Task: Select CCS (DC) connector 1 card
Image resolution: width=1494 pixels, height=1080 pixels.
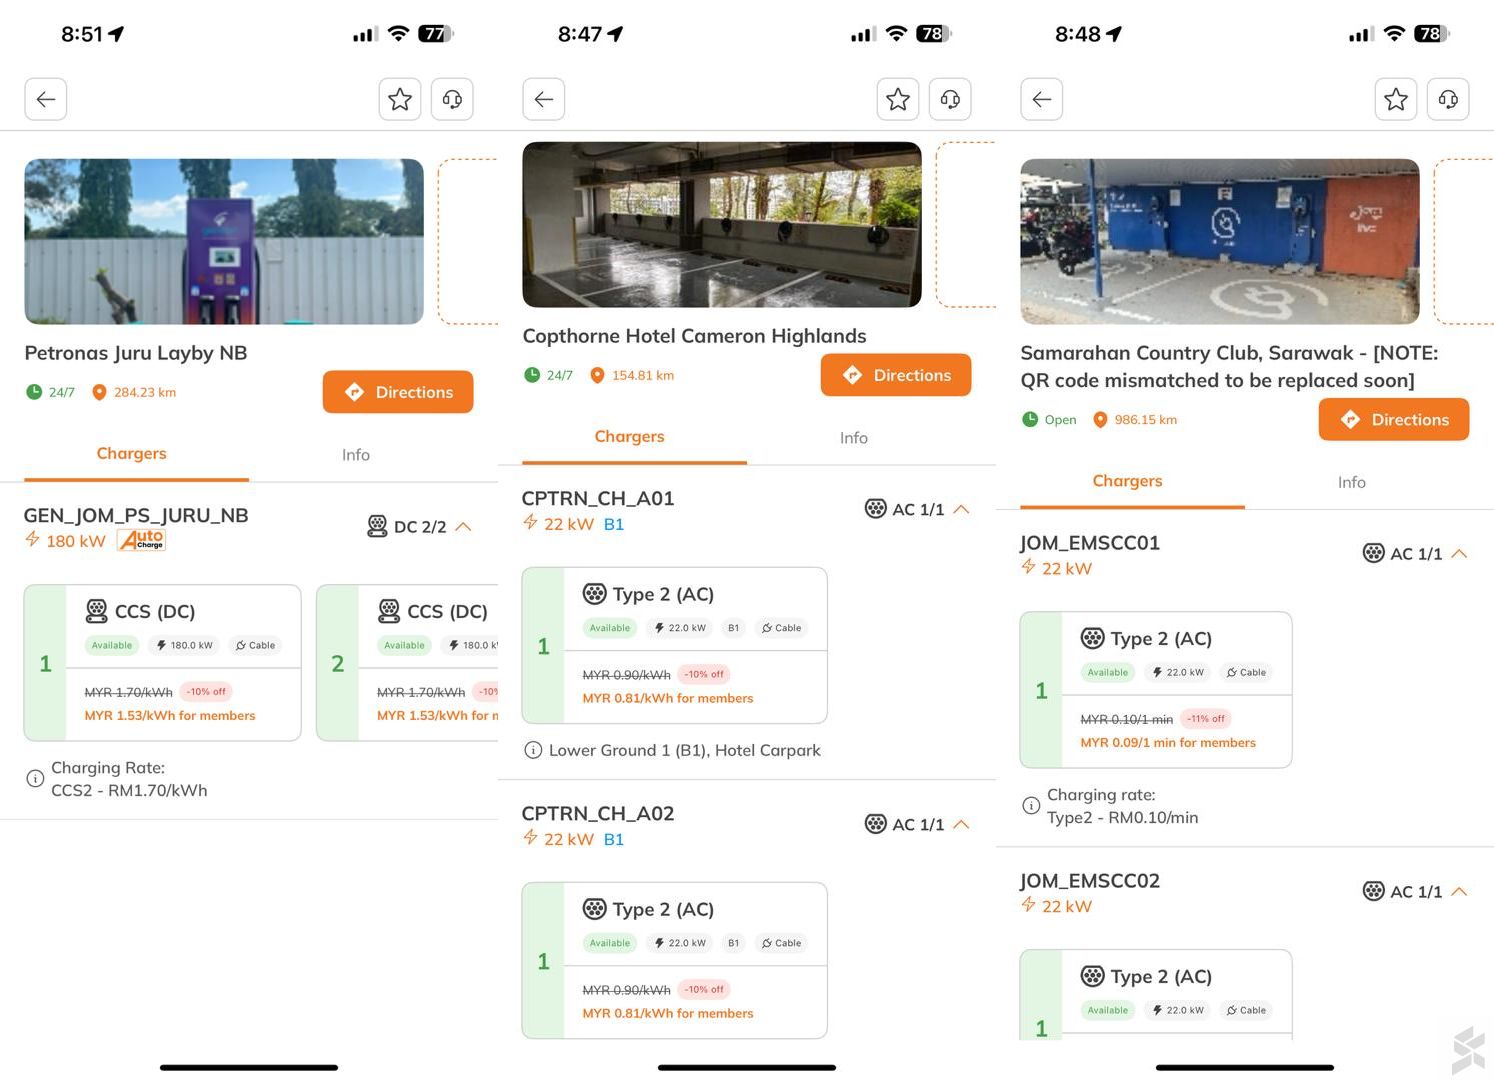Action: pyautogui.click(x=162, y=662)
